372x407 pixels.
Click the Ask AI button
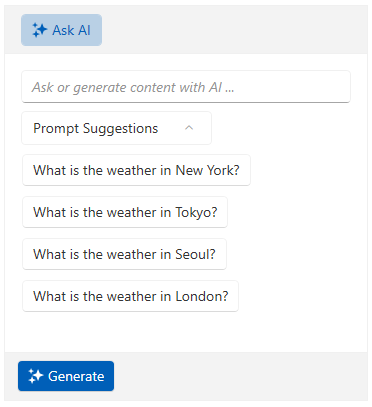[61, 30]
